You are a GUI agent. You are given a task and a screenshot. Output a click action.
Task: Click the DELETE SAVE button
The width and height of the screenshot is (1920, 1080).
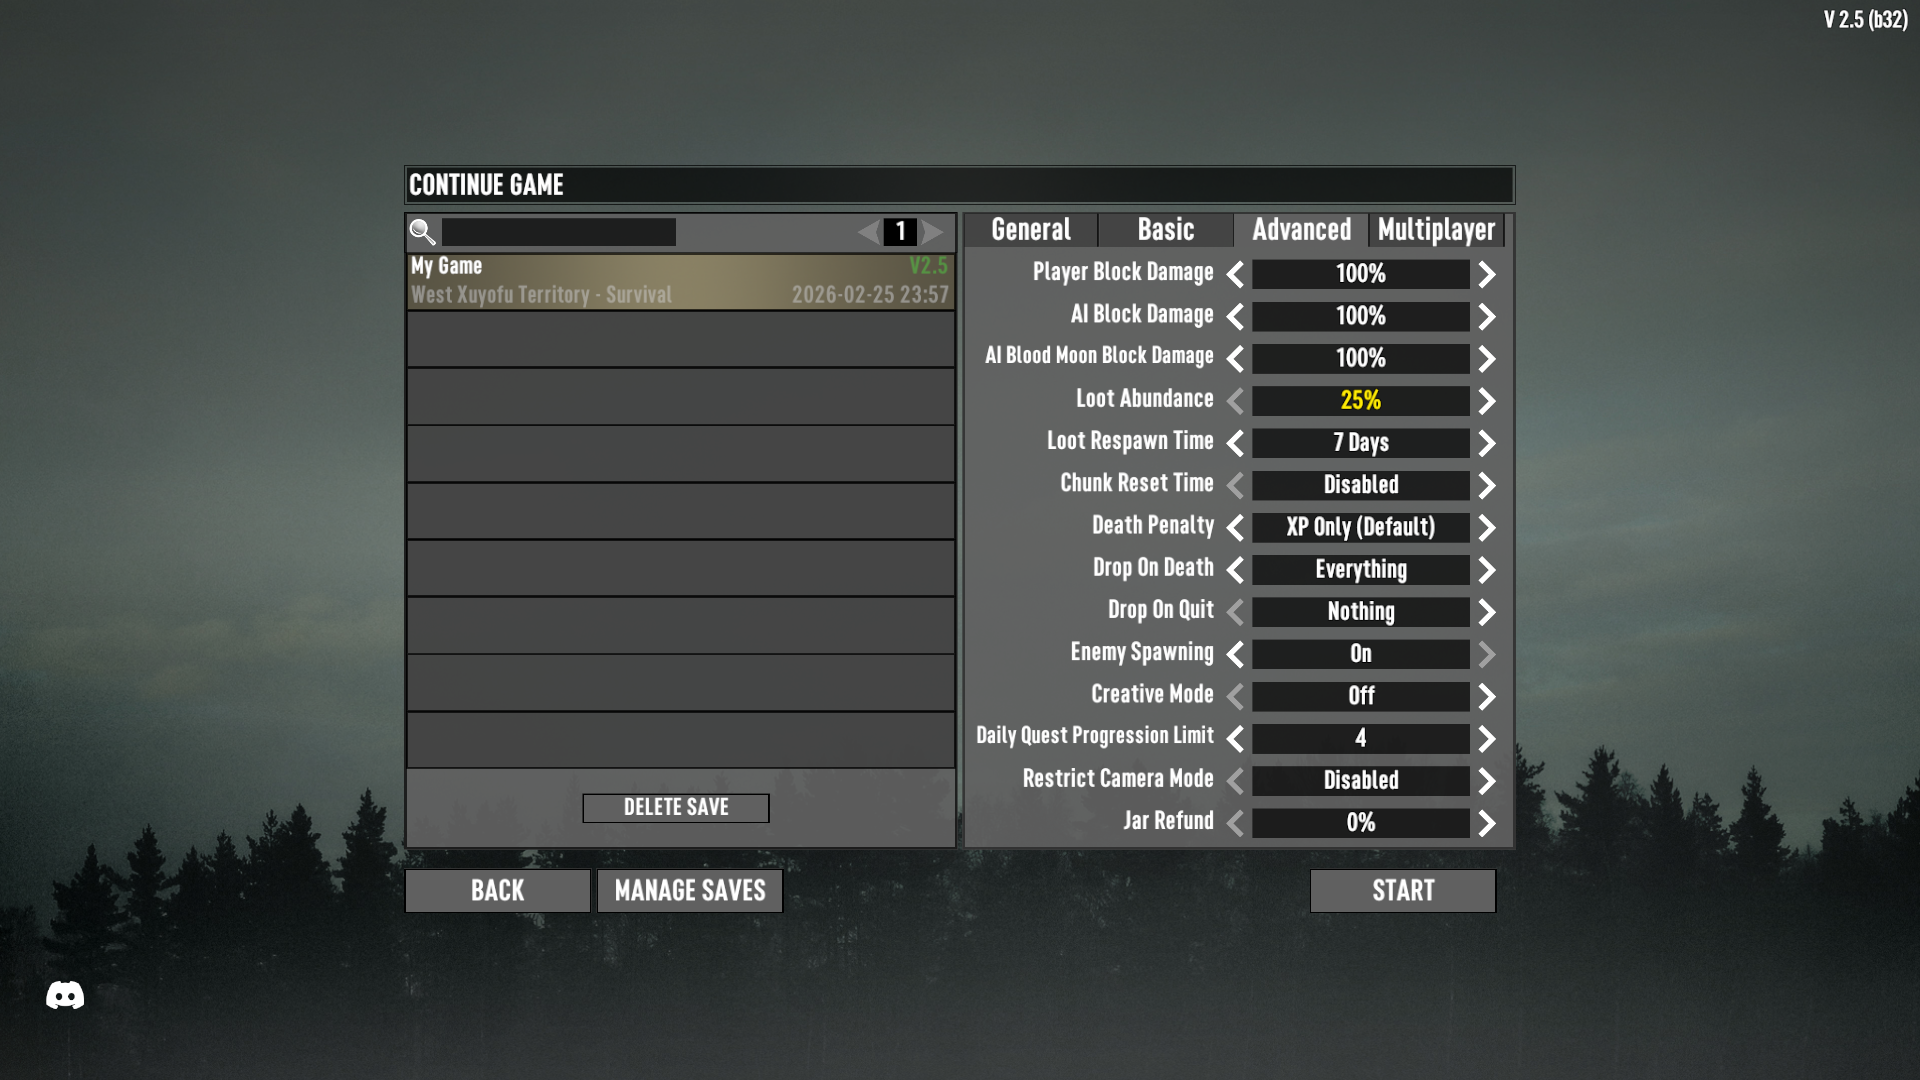coord(676,808)
